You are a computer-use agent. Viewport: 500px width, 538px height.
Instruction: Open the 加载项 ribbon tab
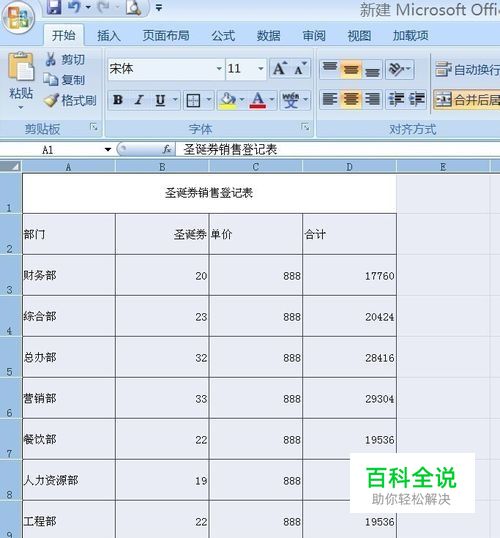(x=410, y=36)
